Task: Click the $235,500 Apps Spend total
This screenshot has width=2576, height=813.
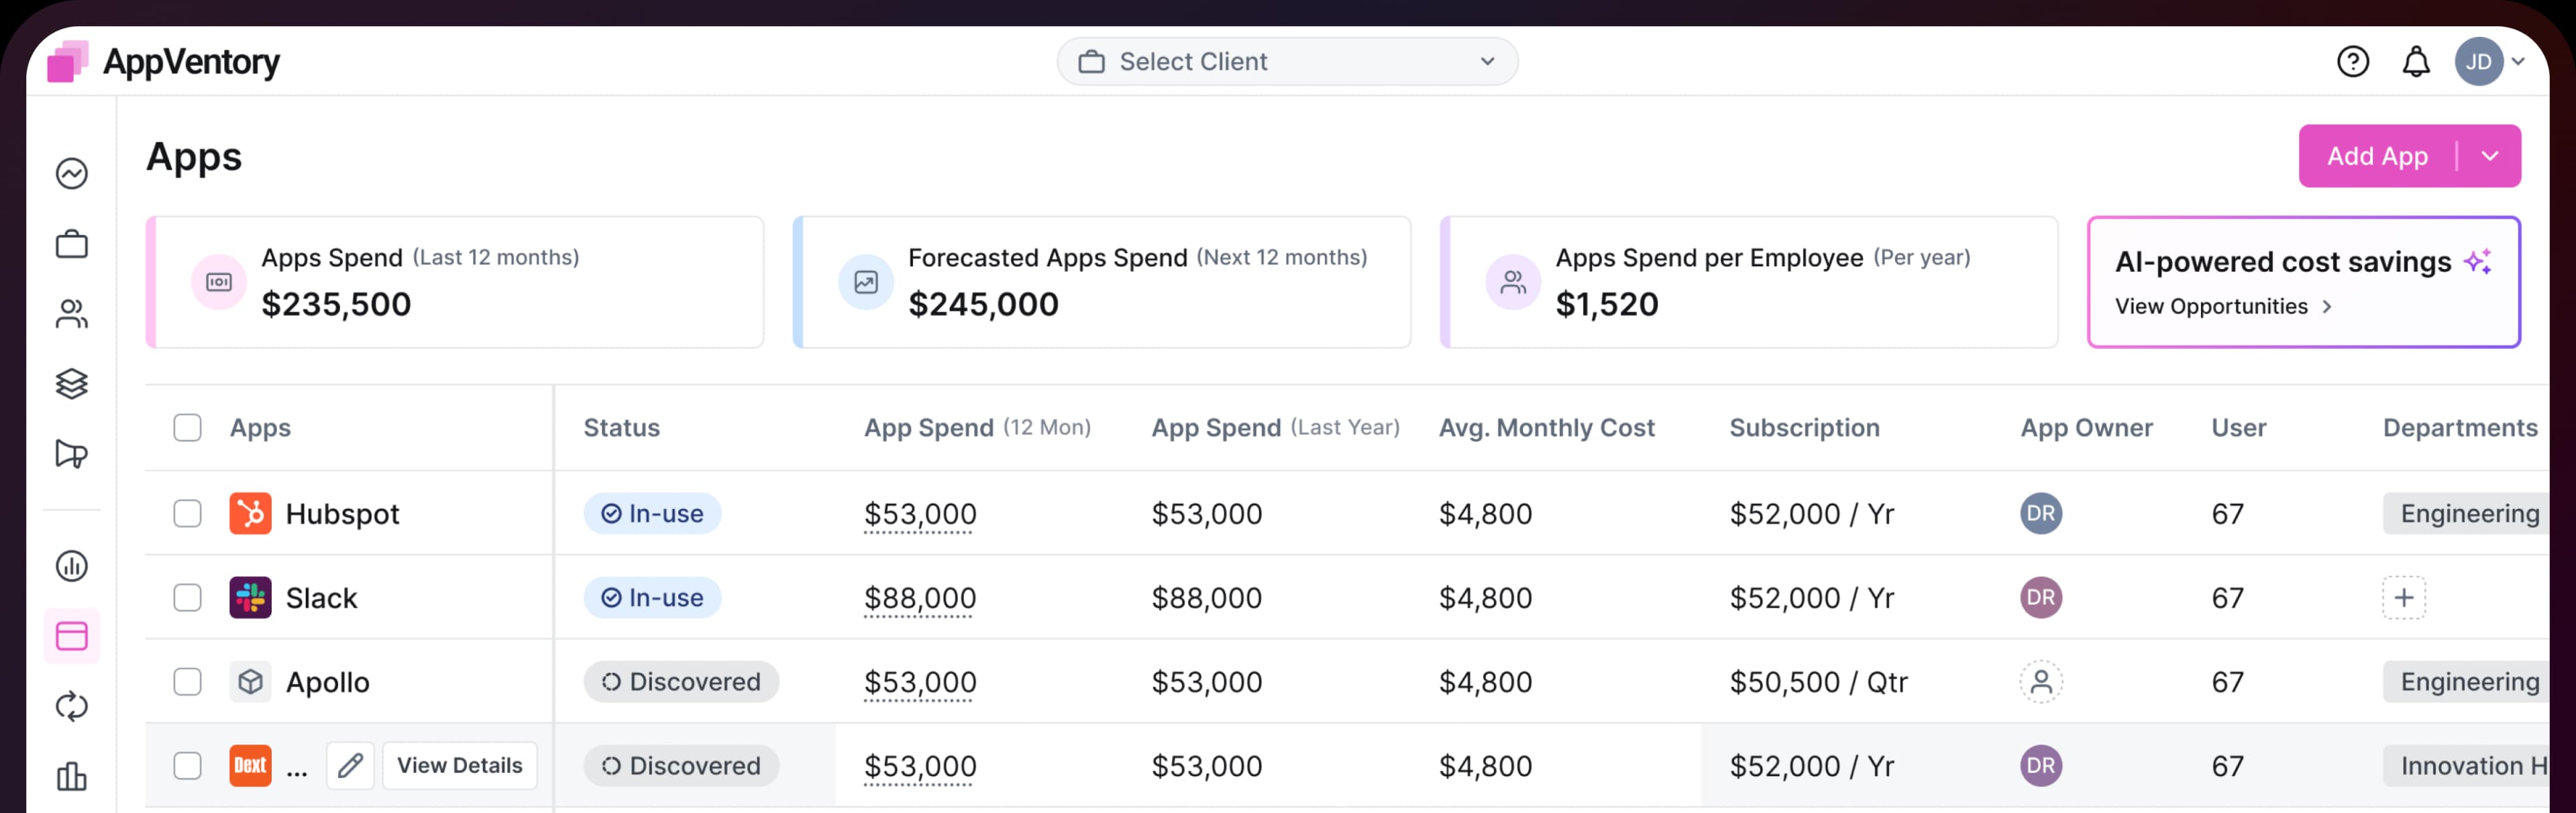Action: point(336,304)
